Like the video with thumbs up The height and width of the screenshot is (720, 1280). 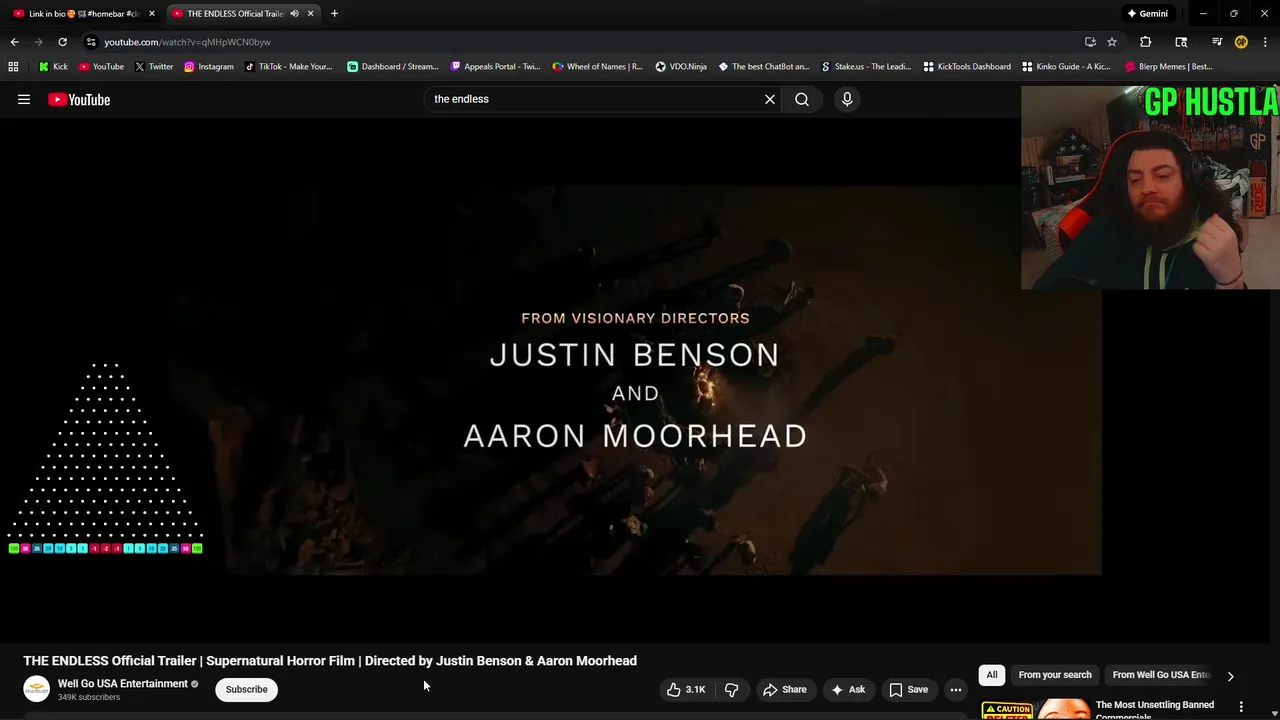point(686,689)
